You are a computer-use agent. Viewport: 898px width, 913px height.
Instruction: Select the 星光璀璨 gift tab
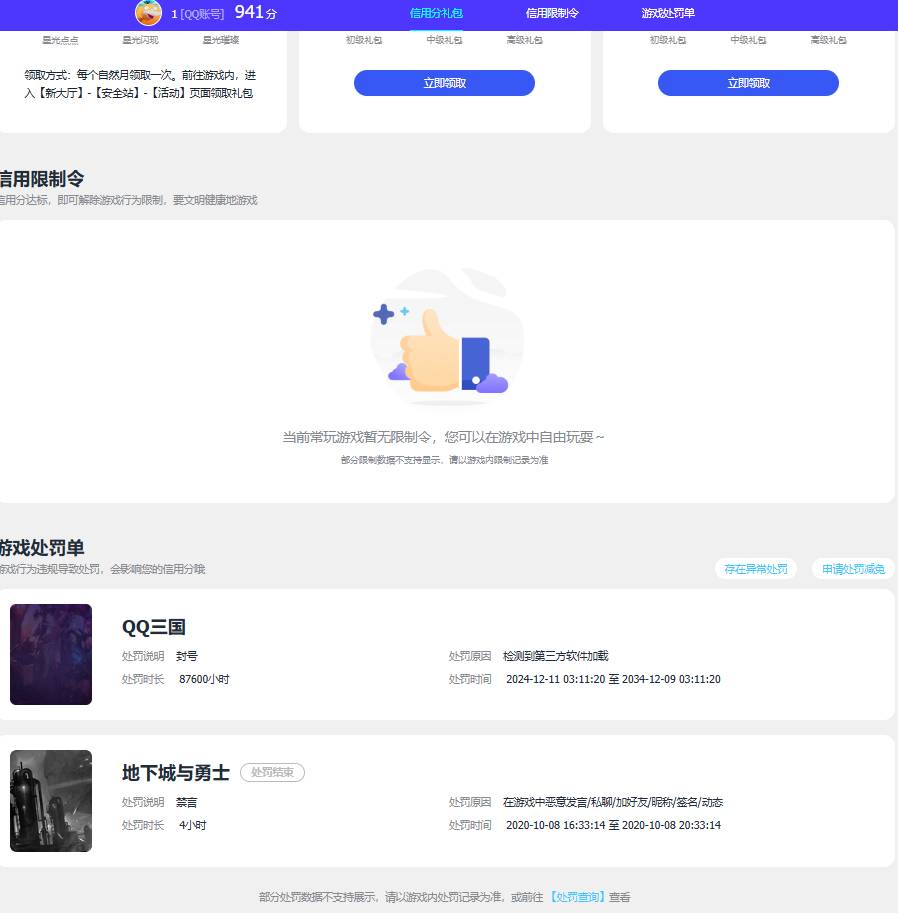(220, 40)
